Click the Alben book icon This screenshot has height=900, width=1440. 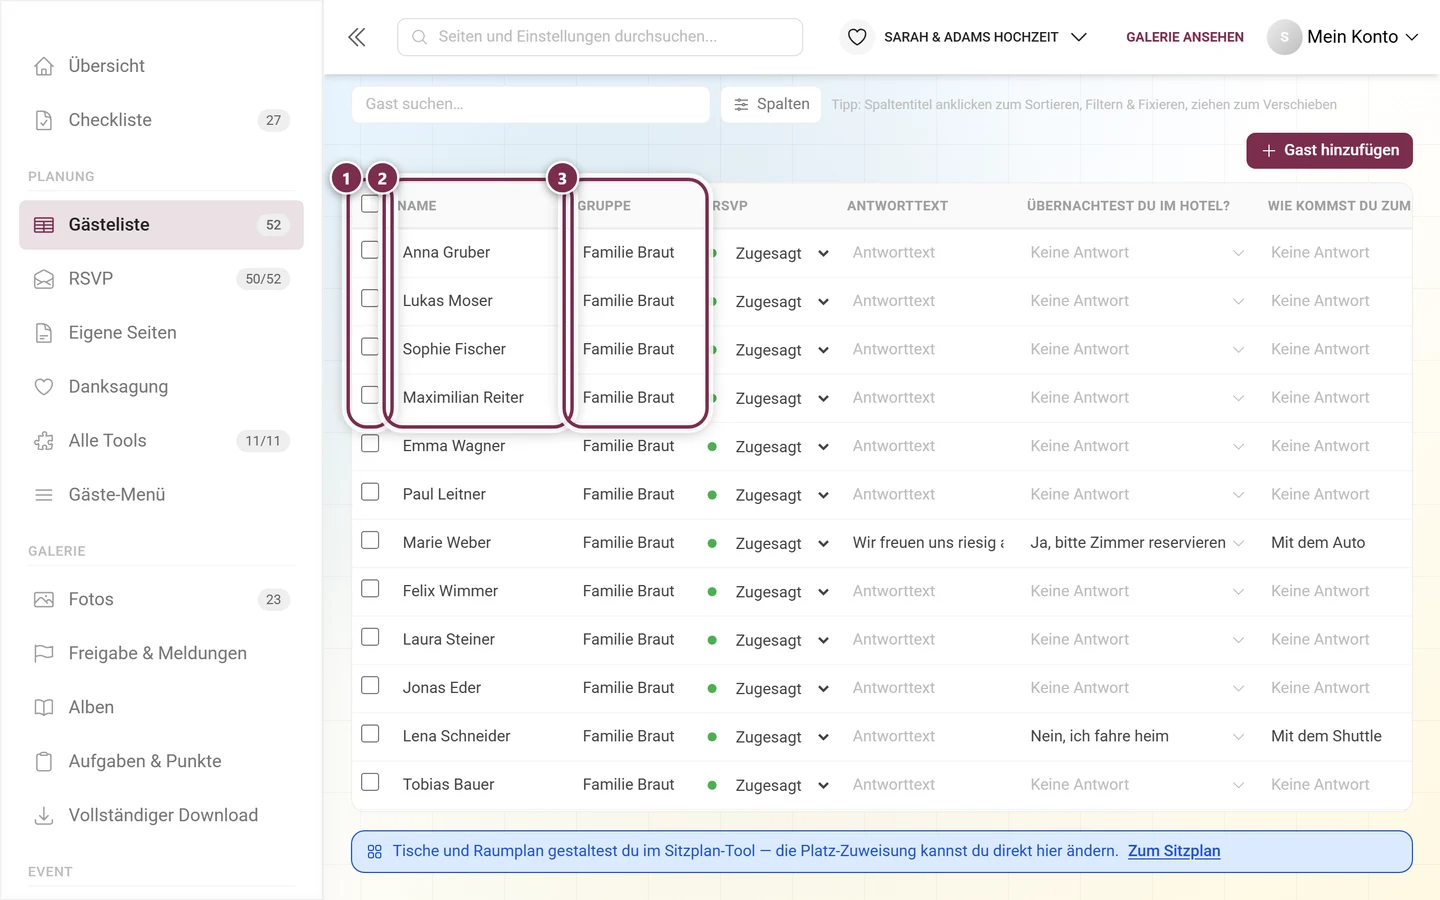point(44,708)
